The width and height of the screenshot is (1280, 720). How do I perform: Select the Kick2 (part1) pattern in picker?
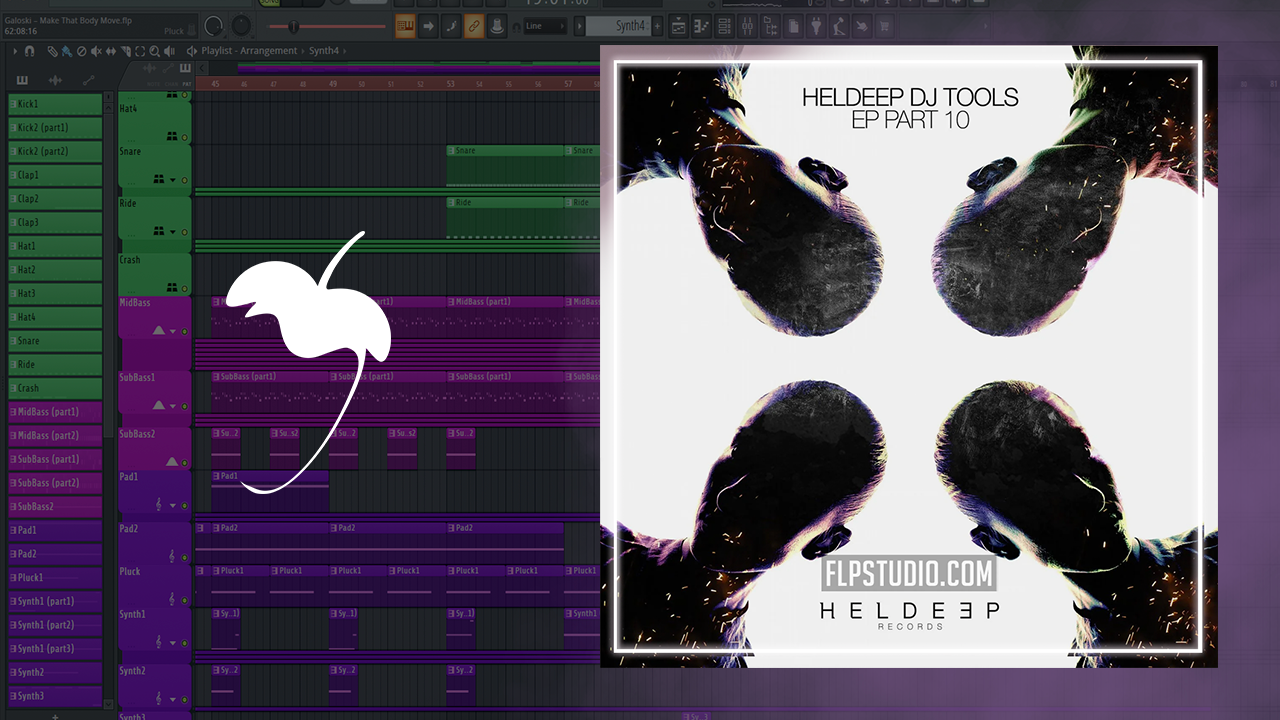pyautogui.click(x=56, y=128)
